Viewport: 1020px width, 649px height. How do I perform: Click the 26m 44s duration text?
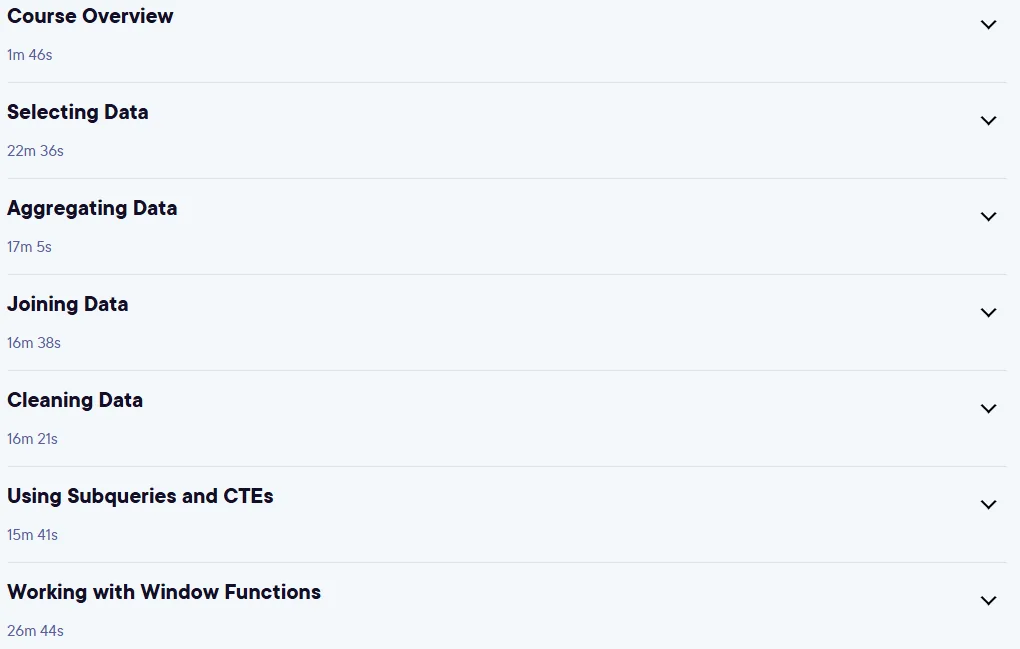tap(35, 631)
